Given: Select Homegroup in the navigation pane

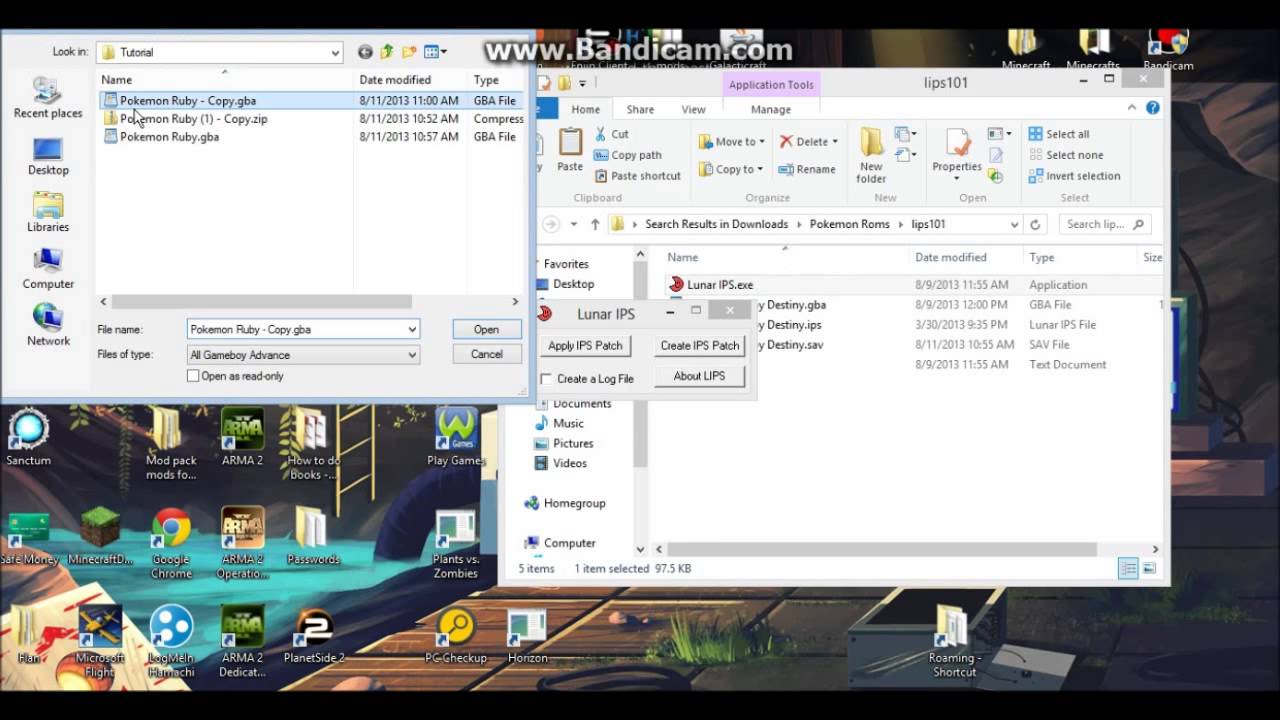Looking at the screenshot, I should tap(565, 503).
